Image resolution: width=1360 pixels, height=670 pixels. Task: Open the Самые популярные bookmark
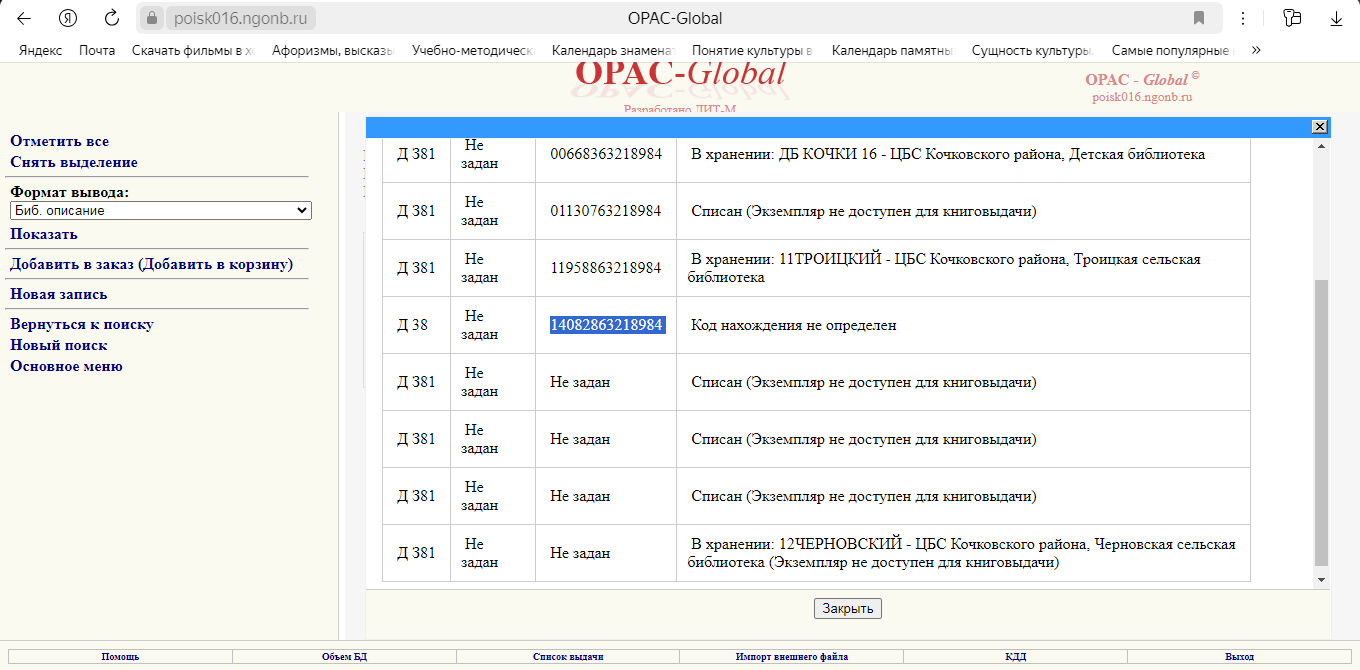pyautogui.click(x=1174, y=50)
